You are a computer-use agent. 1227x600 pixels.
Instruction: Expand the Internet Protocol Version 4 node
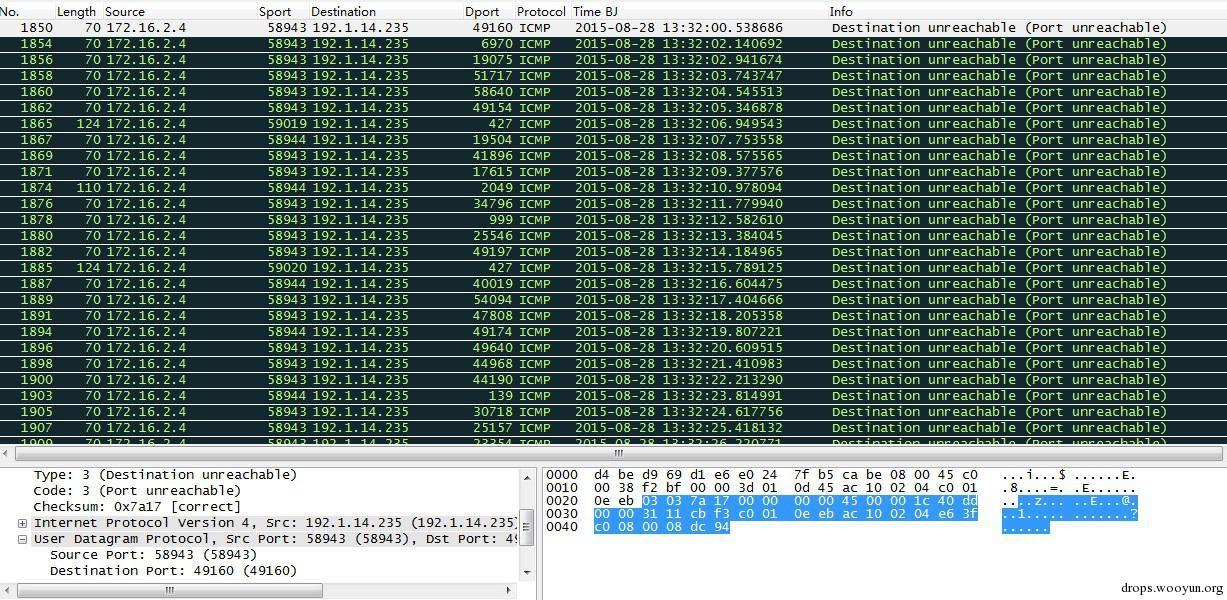[22, 523]
